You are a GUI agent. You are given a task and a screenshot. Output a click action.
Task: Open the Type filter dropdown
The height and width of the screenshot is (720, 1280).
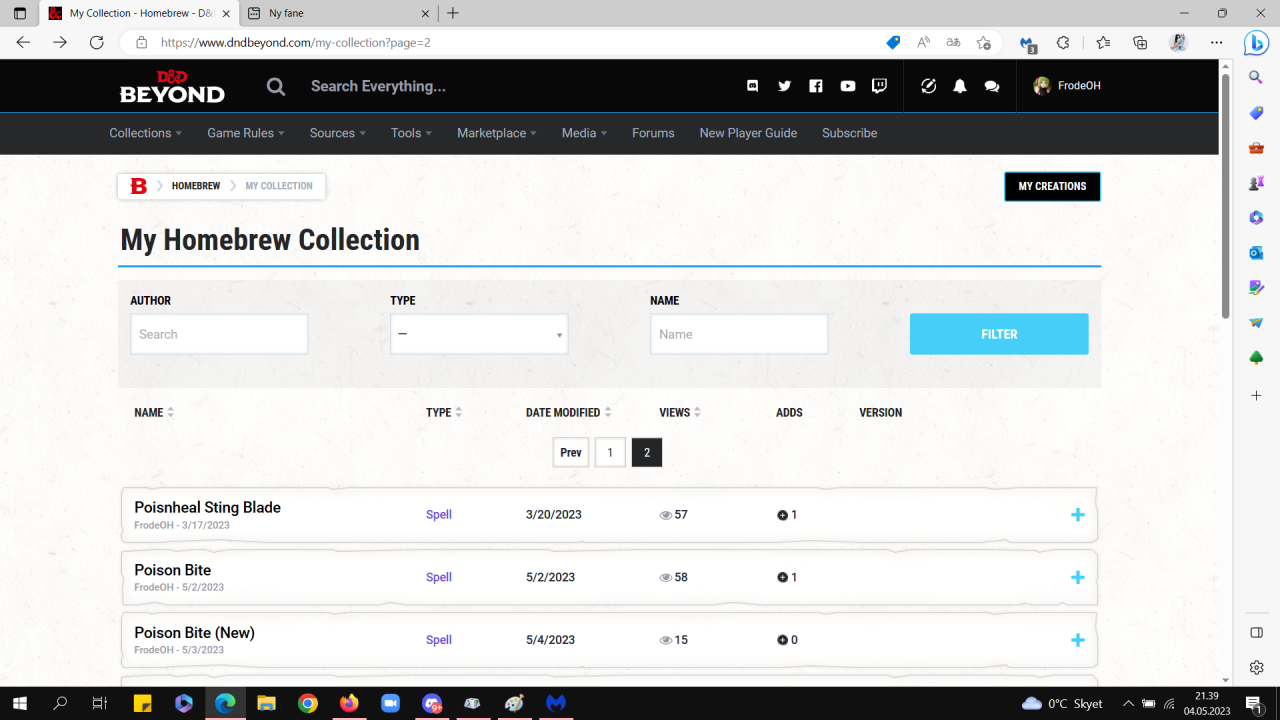(x=479, y=334)
